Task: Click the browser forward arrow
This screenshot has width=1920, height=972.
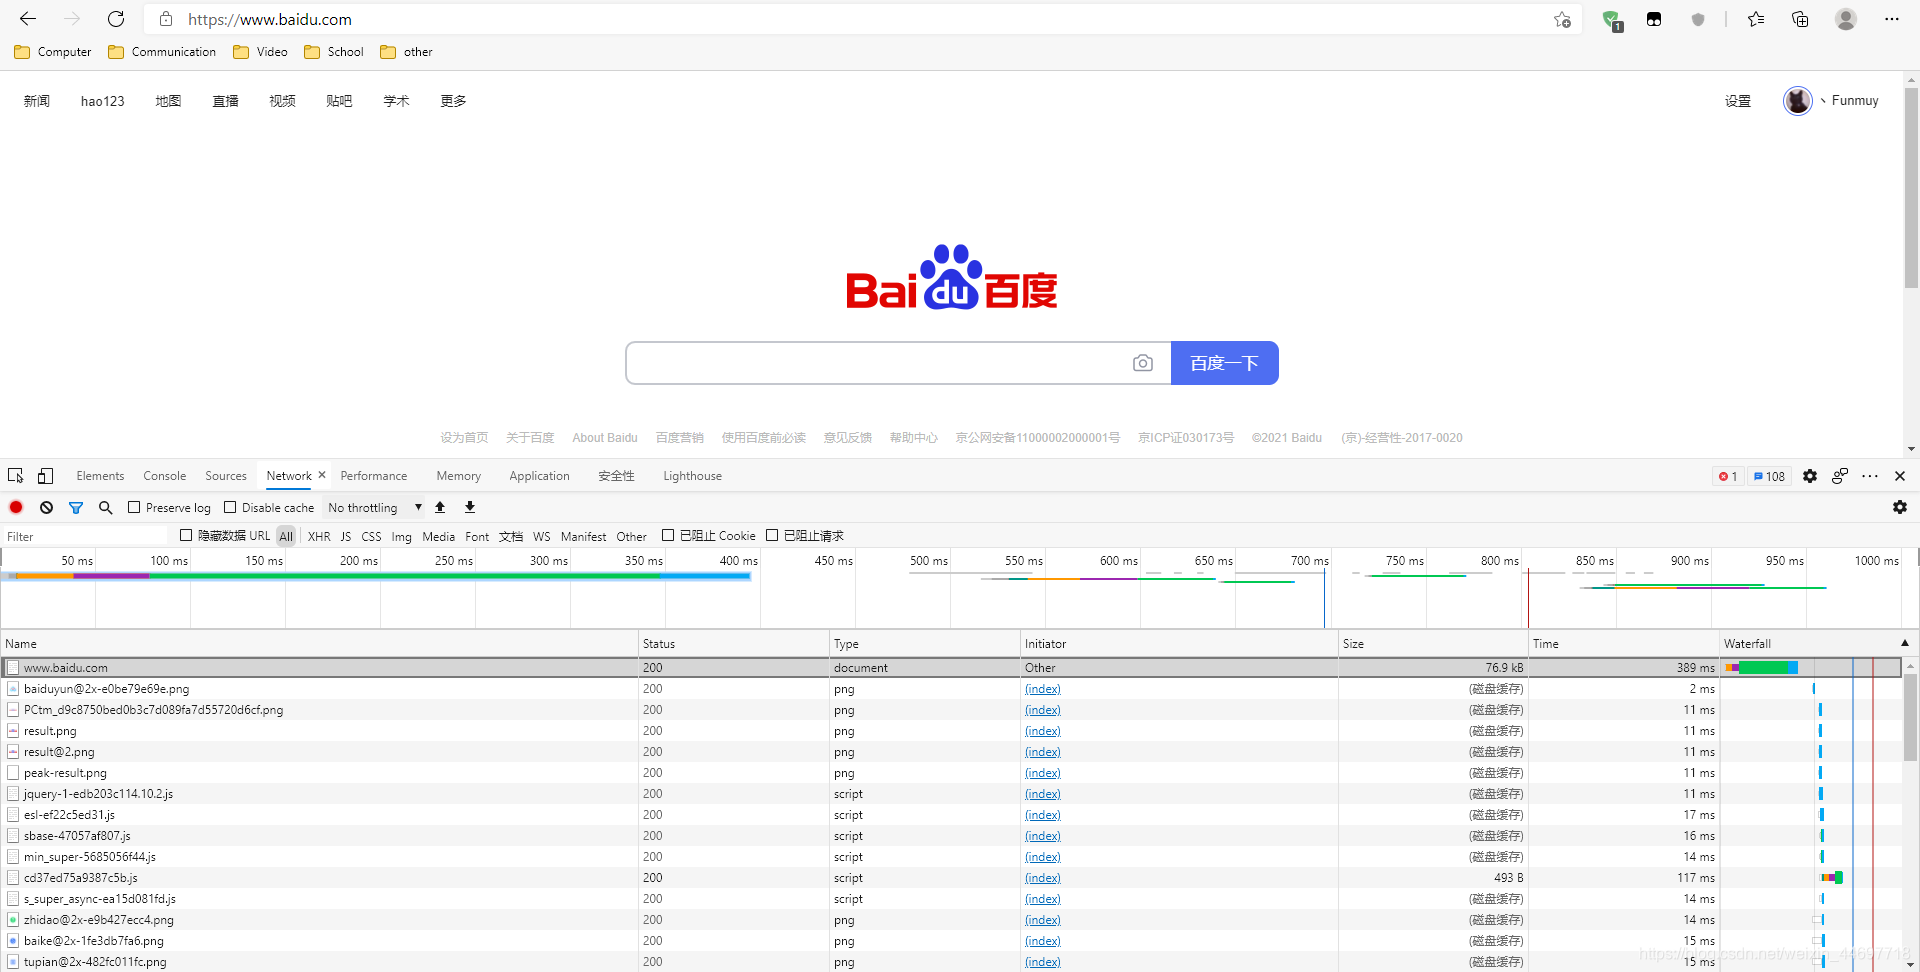Action: (72, 19)
